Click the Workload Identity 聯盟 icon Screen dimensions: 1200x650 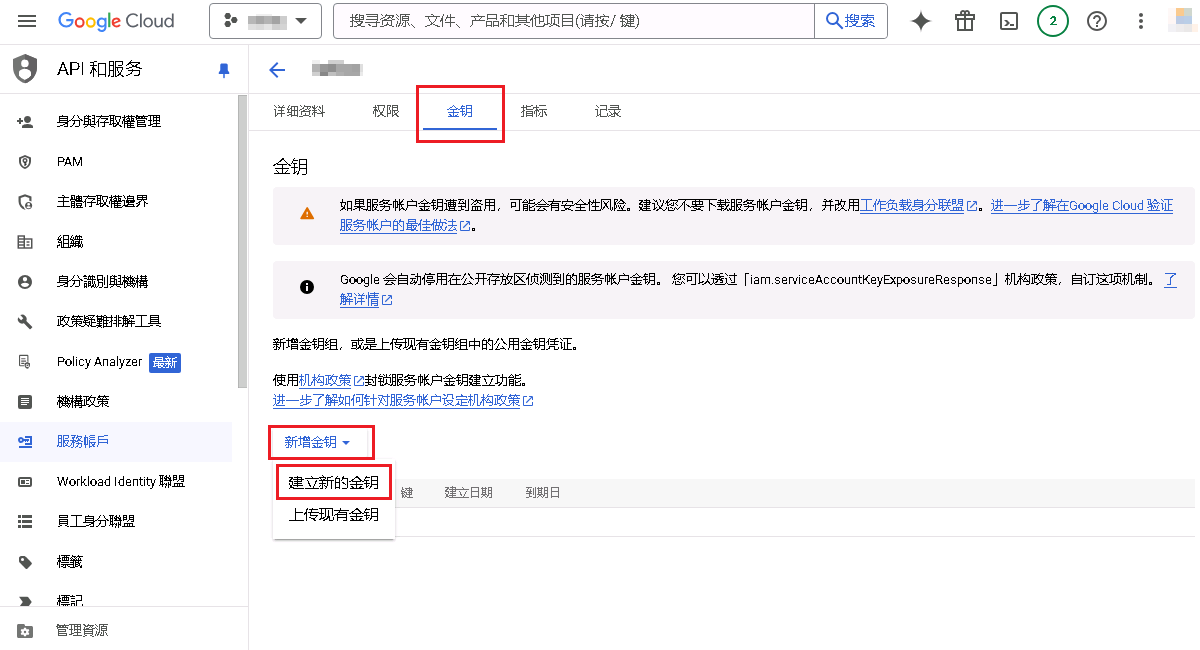(x=25, y=481)
